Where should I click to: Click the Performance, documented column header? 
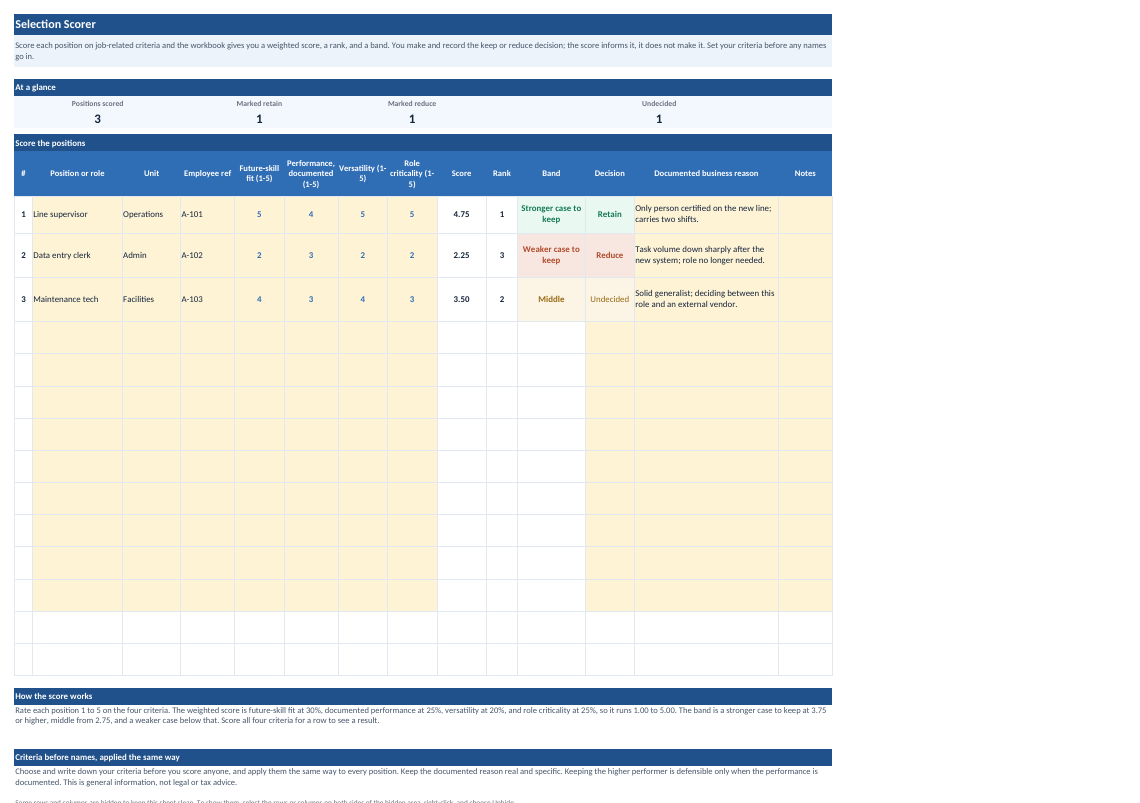[x=310, y=174]
